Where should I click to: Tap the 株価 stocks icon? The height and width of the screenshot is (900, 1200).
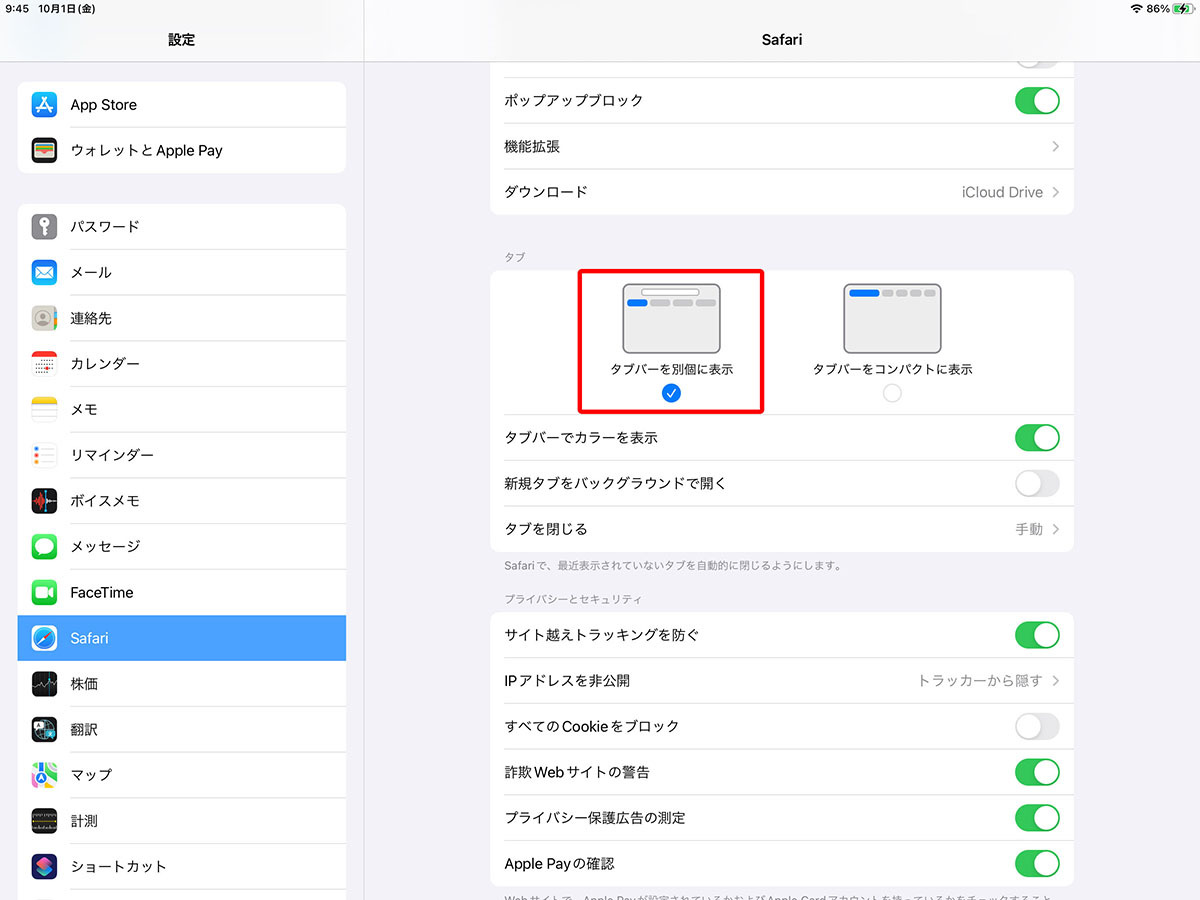44,684
